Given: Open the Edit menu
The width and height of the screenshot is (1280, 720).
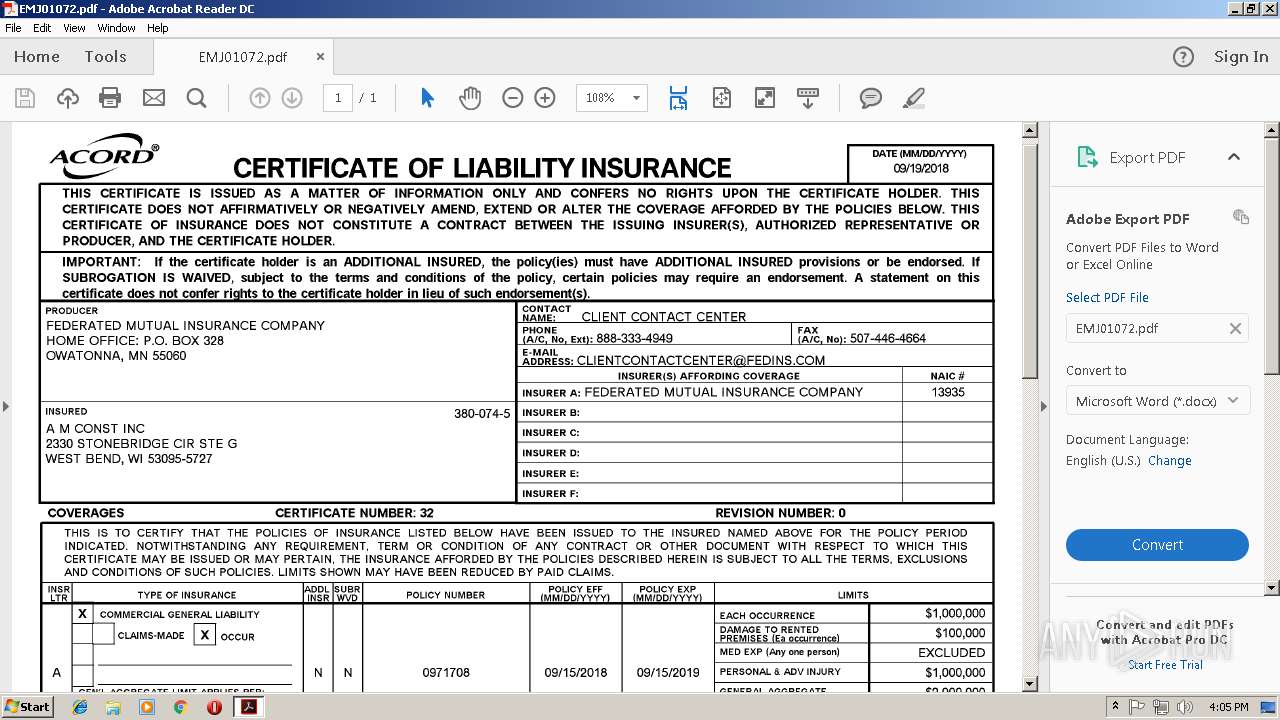Looking at the screenshot, I should click(x=42, y=28).
